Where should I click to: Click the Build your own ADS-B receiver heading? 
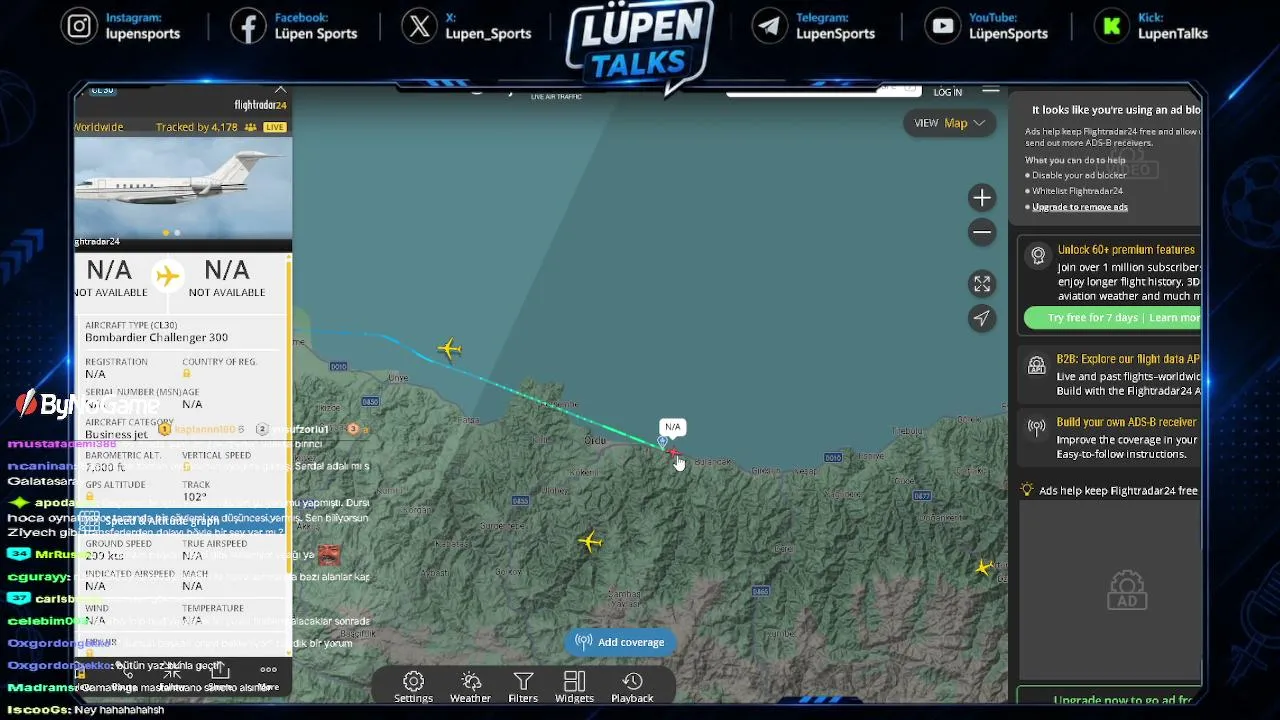point(1127,422)
